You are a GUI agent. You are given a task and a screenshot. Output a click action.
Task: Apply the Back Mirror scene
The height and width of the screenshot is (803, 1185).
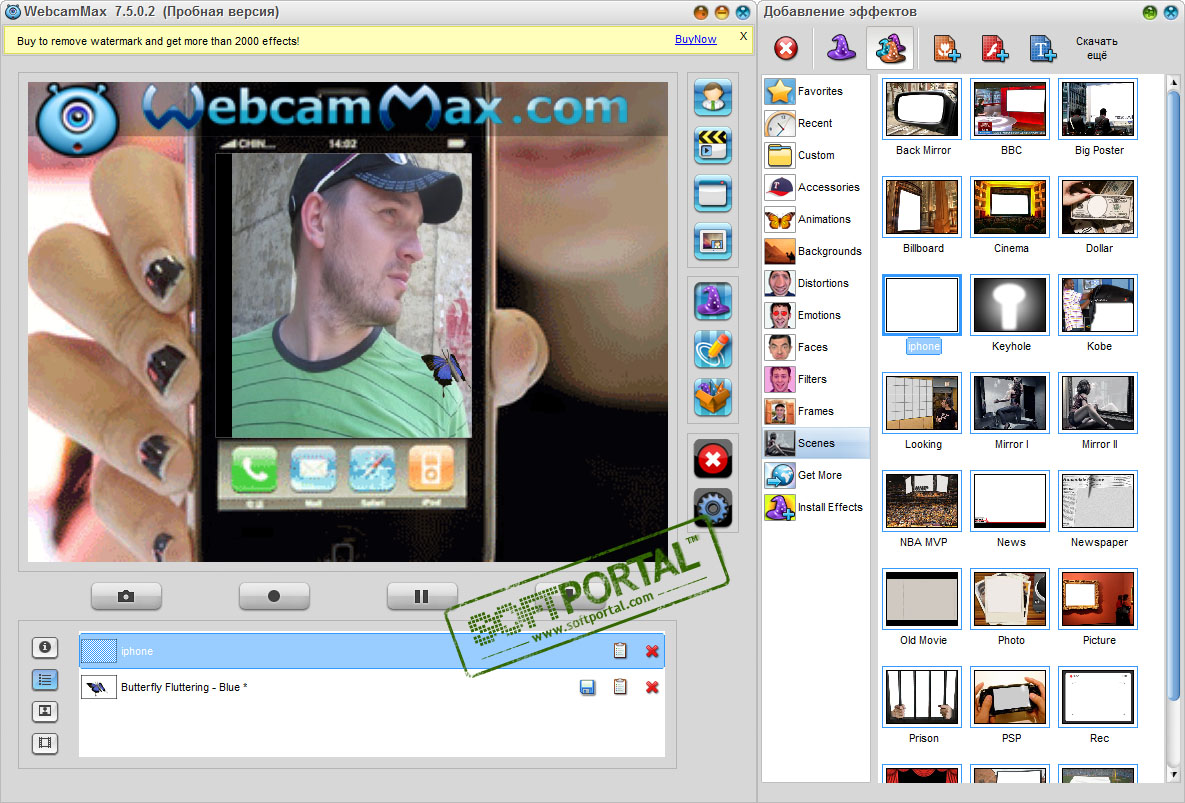click(922, 110)
